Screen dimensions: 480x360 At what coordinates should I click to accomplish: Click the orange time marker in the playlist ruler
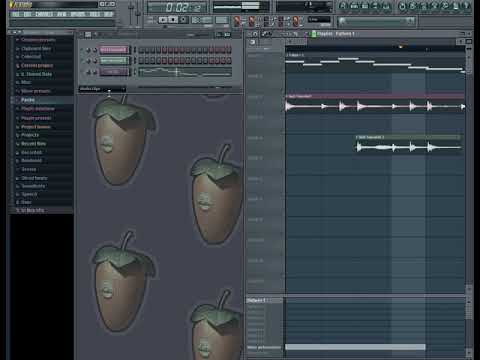pos(401,47)
